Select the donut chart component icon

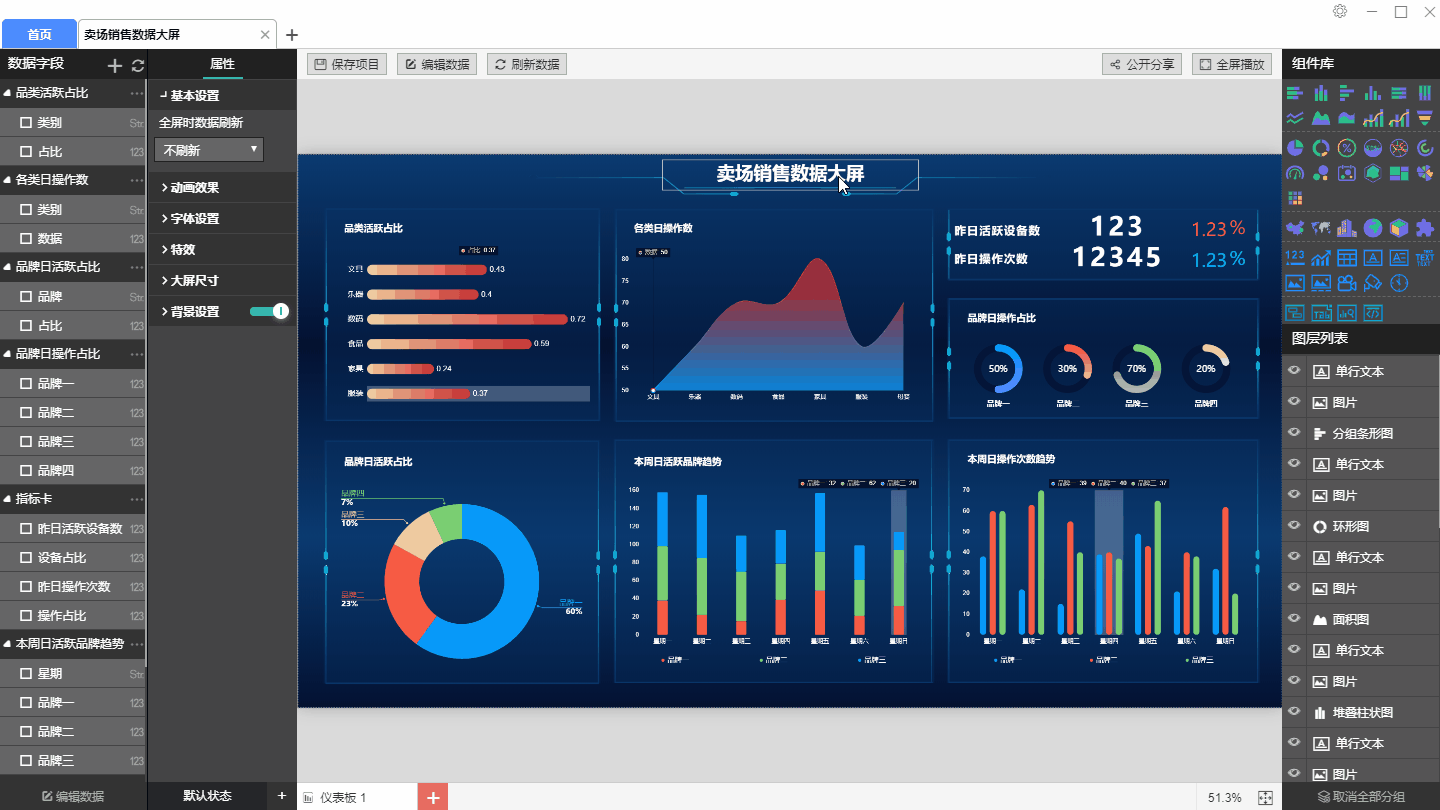(1321, 148)
